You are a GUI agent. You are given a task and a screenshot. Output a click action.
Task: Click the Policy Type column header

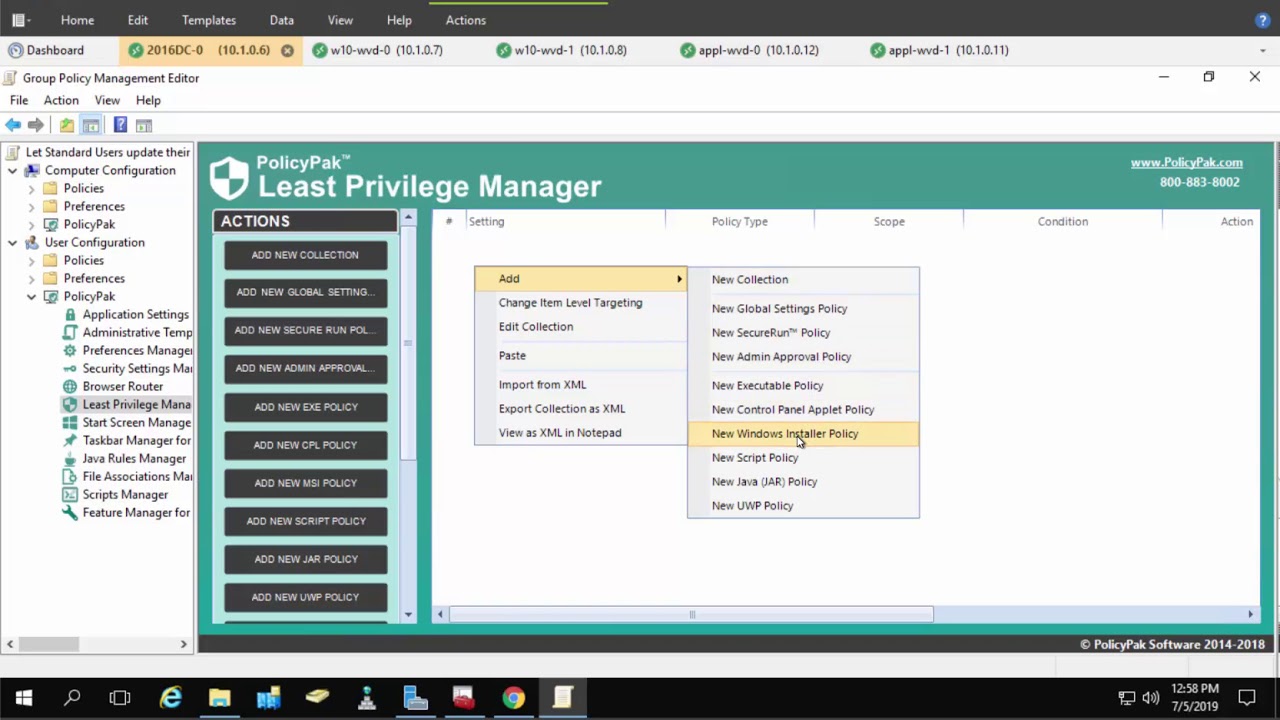(x=740, y=222)
